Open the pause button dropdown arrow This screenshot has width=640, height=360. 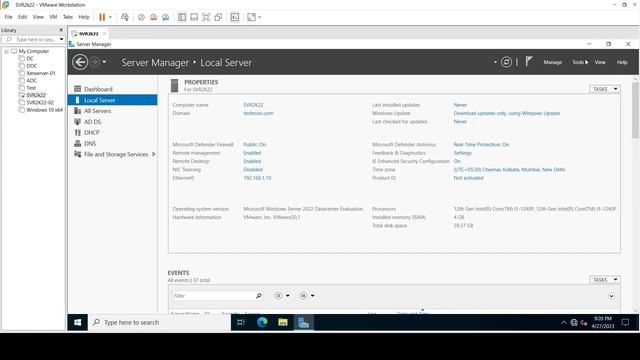(110, 17)
